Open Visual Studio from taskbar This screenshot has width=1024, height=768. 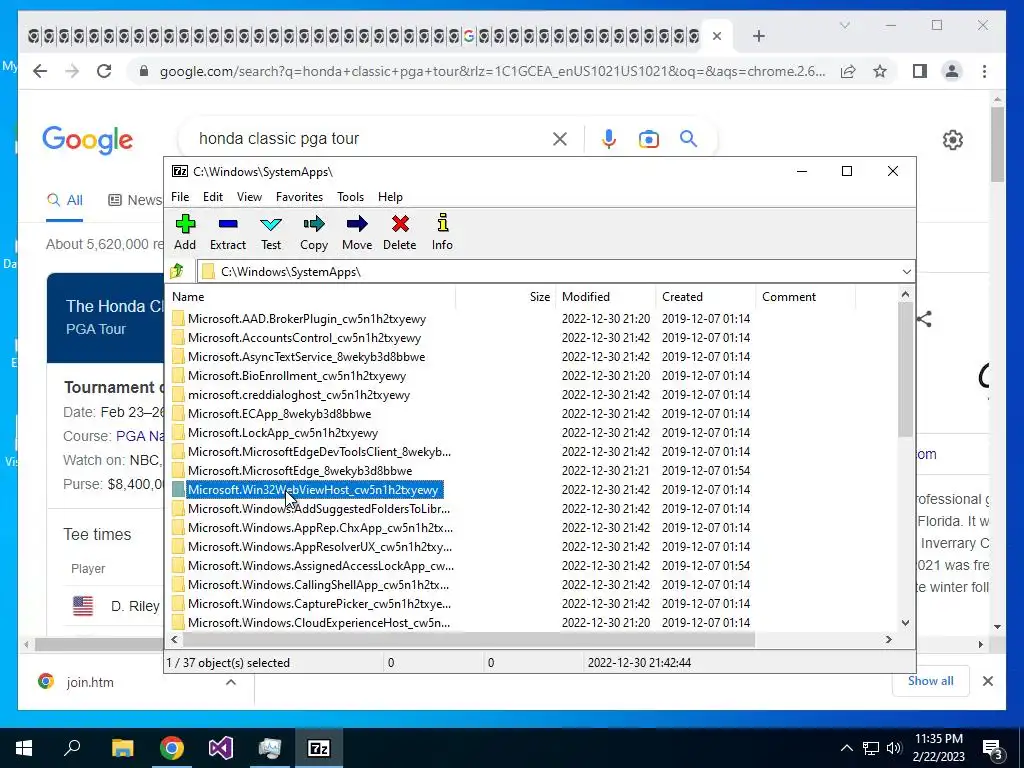click(221, 748)
